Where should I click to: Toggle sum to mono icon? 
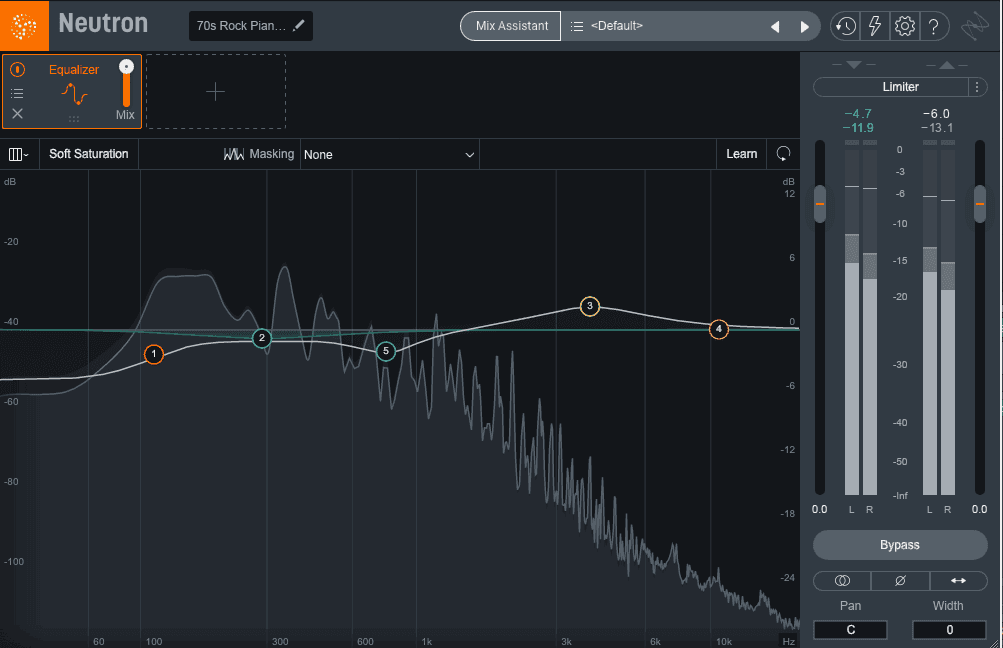(842, 581)
